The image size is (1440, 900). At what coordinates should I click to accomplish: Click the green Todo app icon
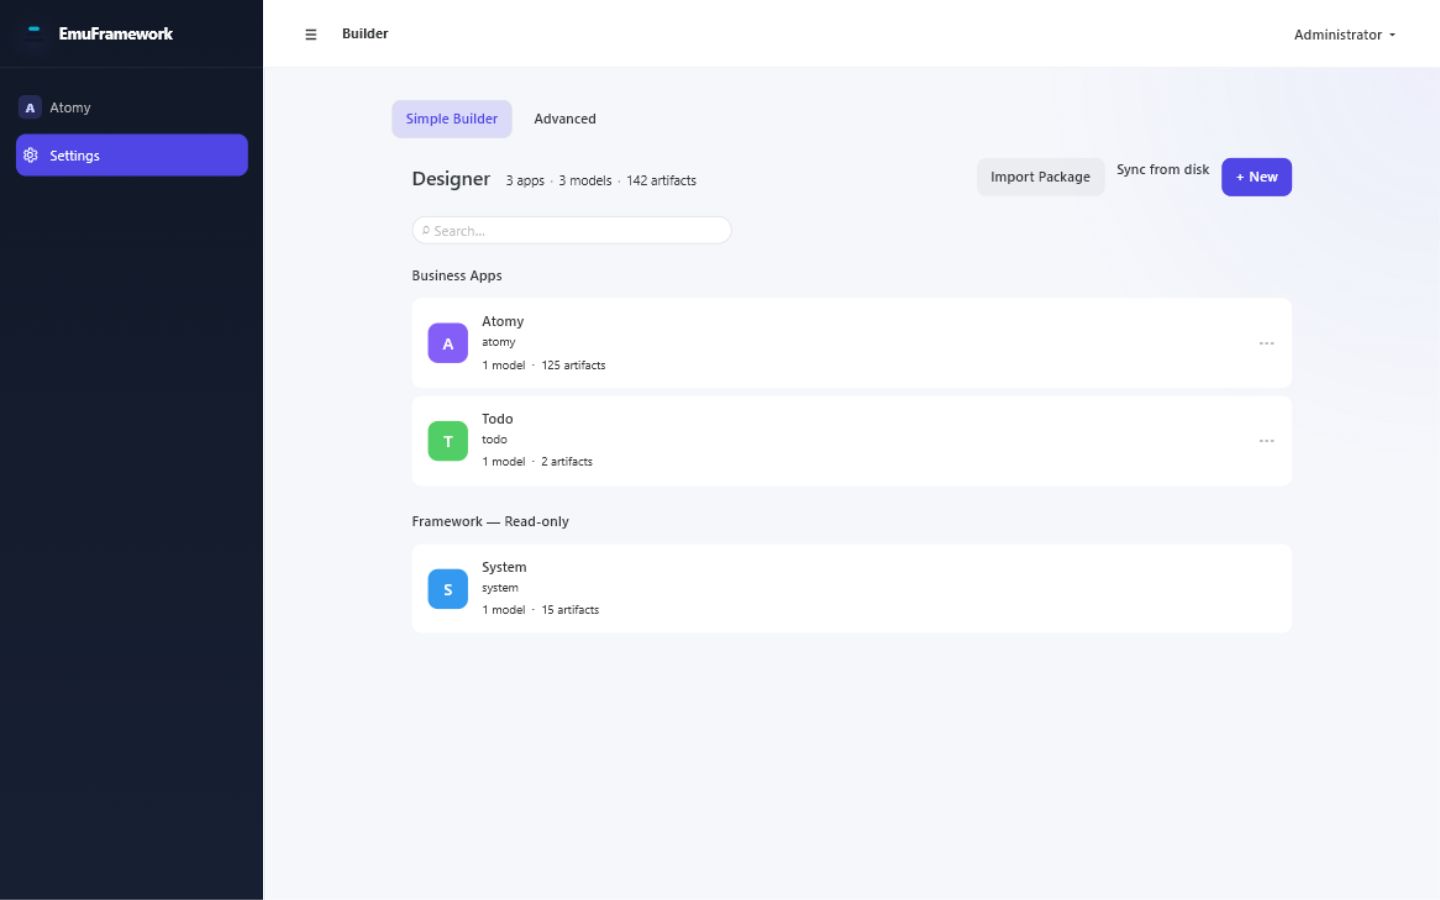[x=448, y=441]
